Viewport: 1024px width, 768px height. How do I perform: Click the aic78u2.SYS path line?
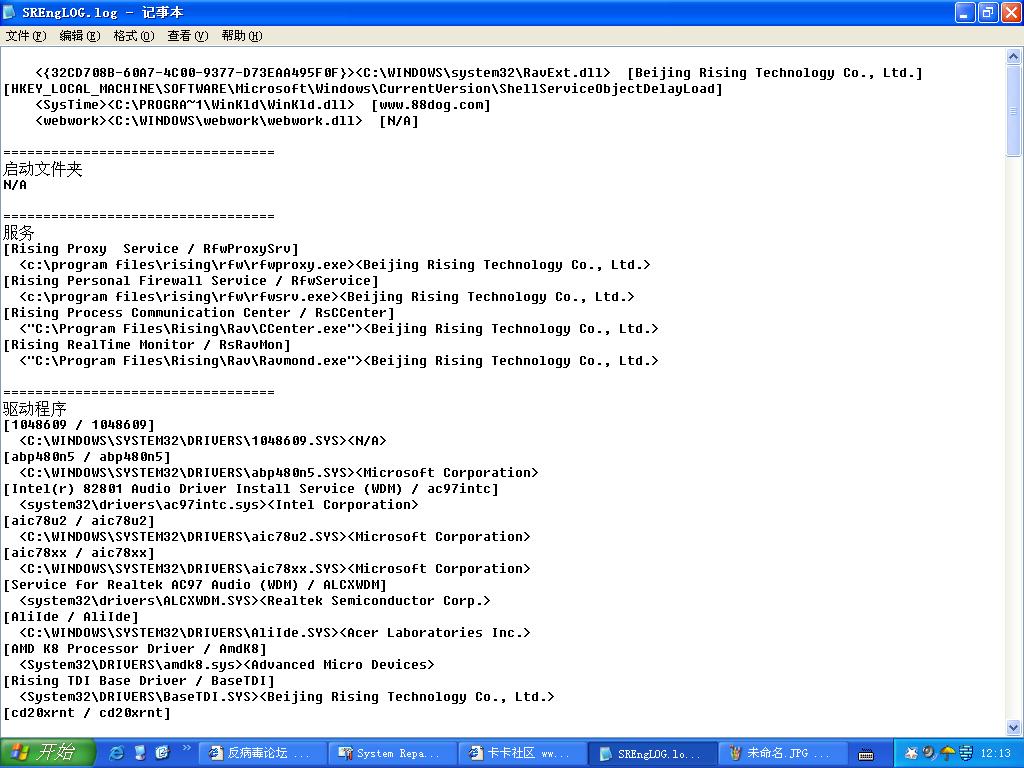point(275,537)
